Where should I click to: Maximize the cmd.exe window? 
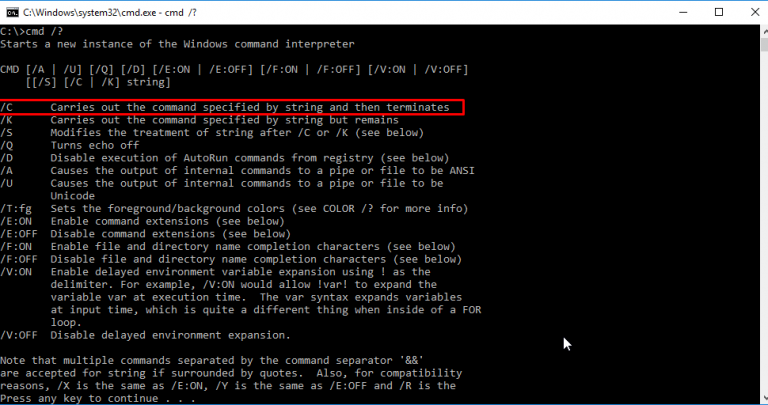point(719,12)
